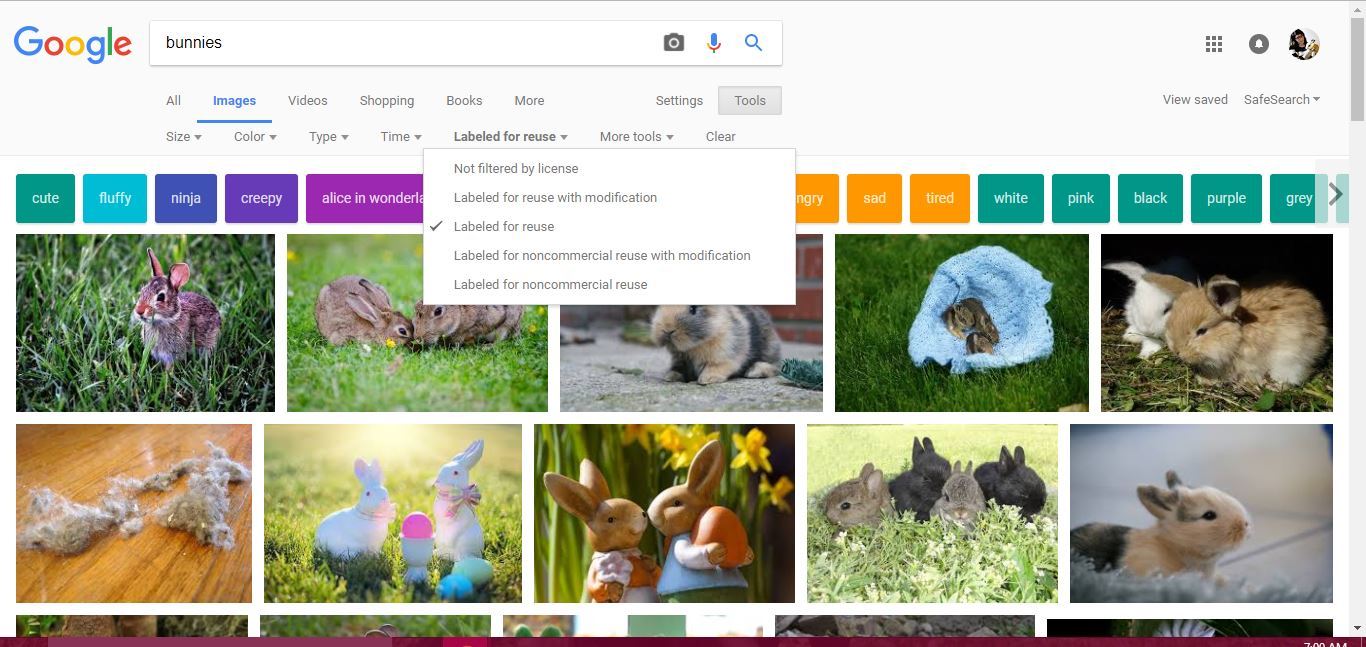Open the tan baby bunny on blanket image

1201,513
